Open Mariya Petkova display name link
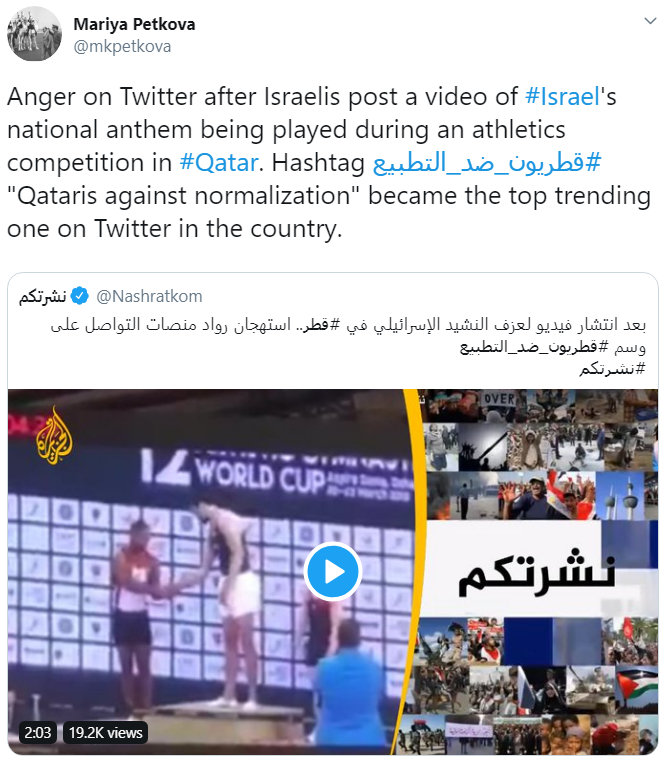The width and height of the screenshot is (665, 762). pos(134,24)
